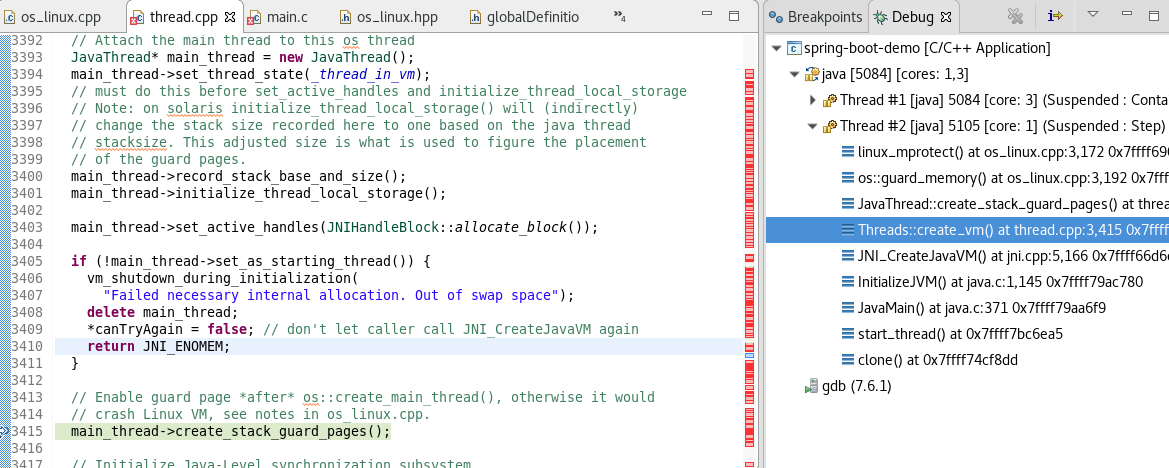The width and height of the screenshot is (1169, 468).
Task: Collapse the java [5084] process node
Action: click(795, 74)
